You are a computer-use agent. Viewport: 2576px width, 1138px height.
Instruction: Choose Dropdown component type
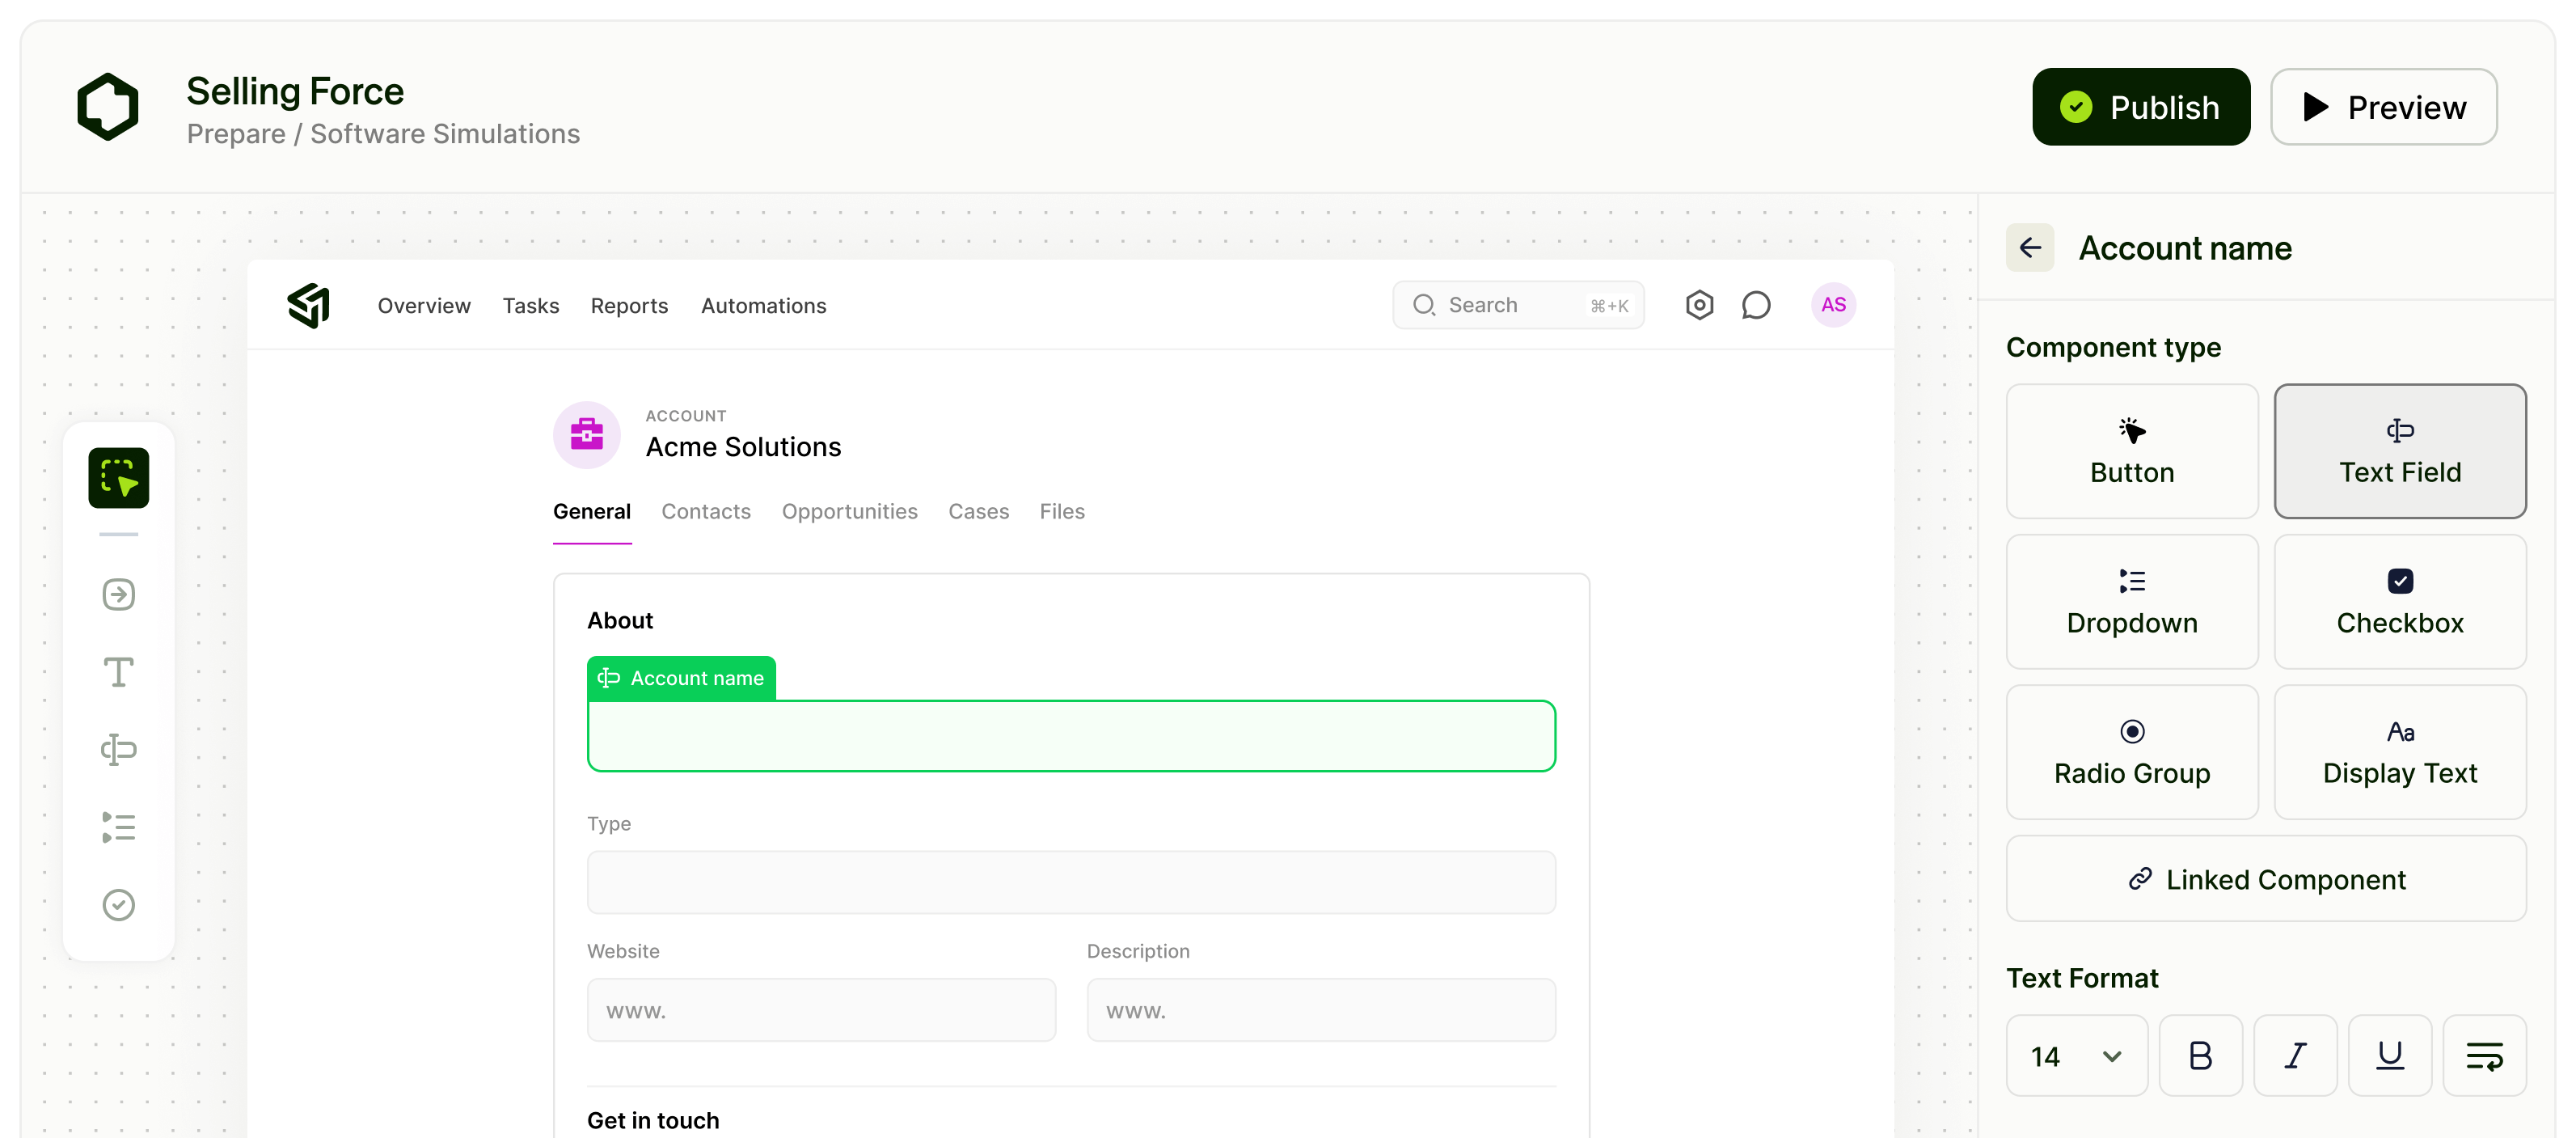pyautogui.click(x=2131, y=601)
